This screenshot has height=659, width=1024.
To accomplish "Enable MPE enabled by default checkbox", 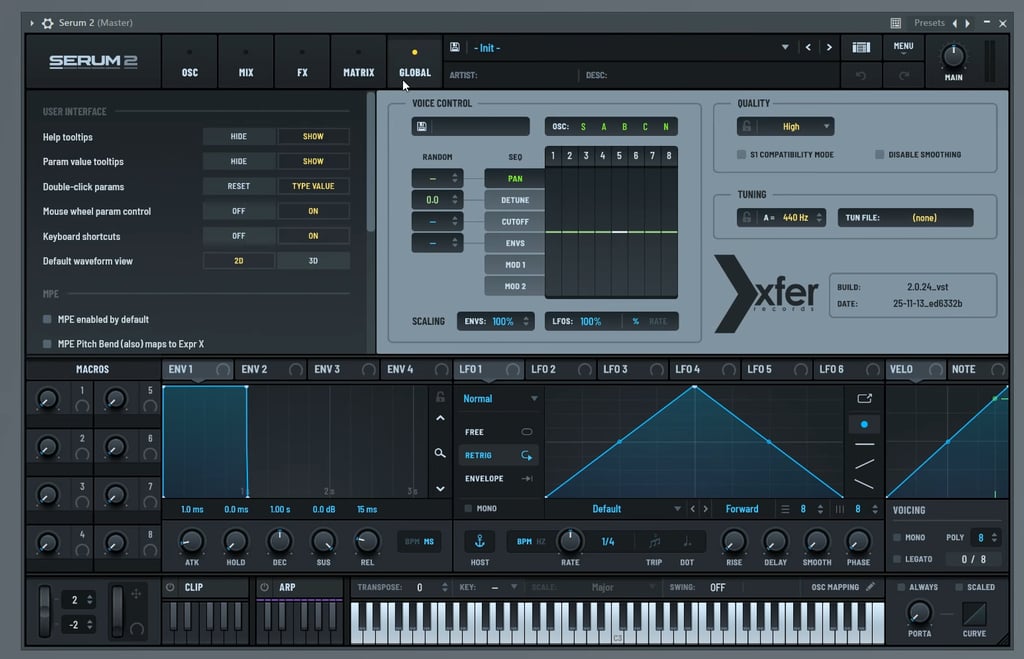I will (x=47, y=319).
